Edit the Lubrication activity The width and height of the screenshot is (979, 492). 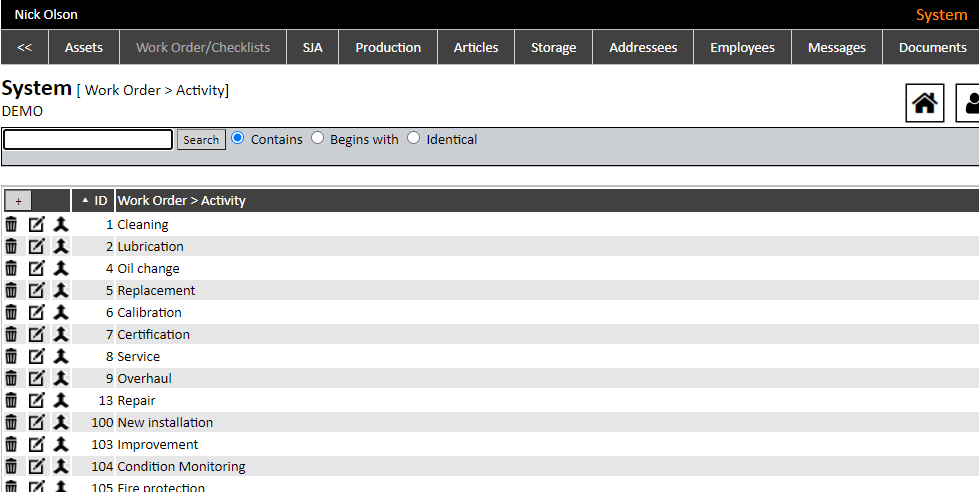tap(36, 247)
